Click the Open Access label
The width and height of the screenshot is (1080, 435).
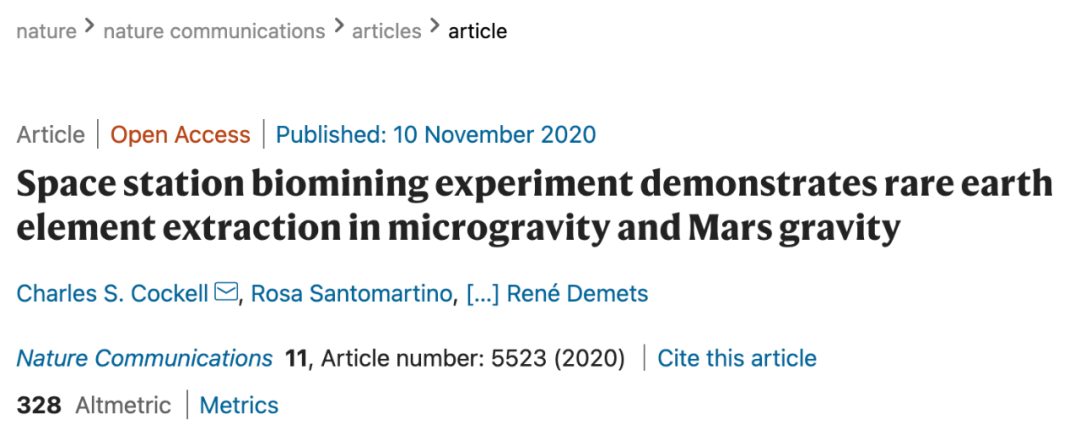(180, 135)
